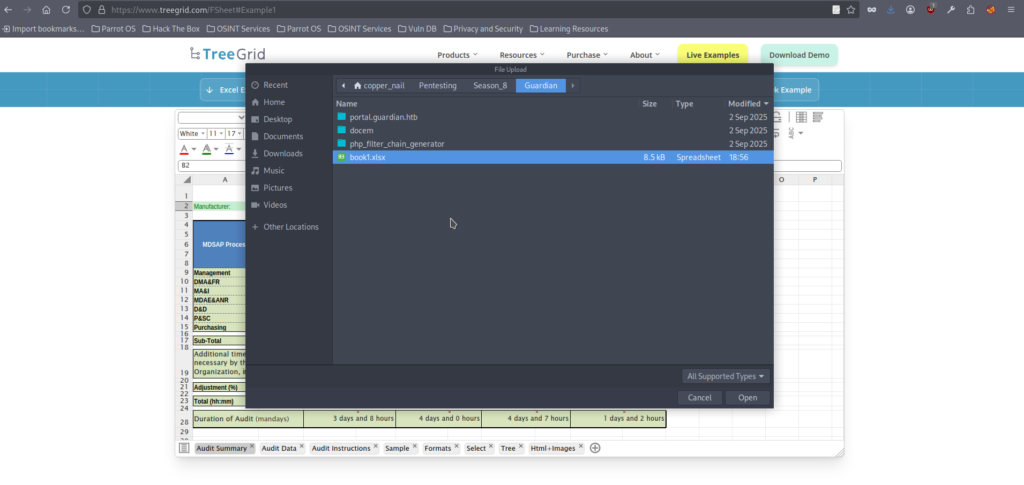Switch to copper_nail home path segment
The width and height of the screenshot is (1024, 485).
(x=380, y=86)
